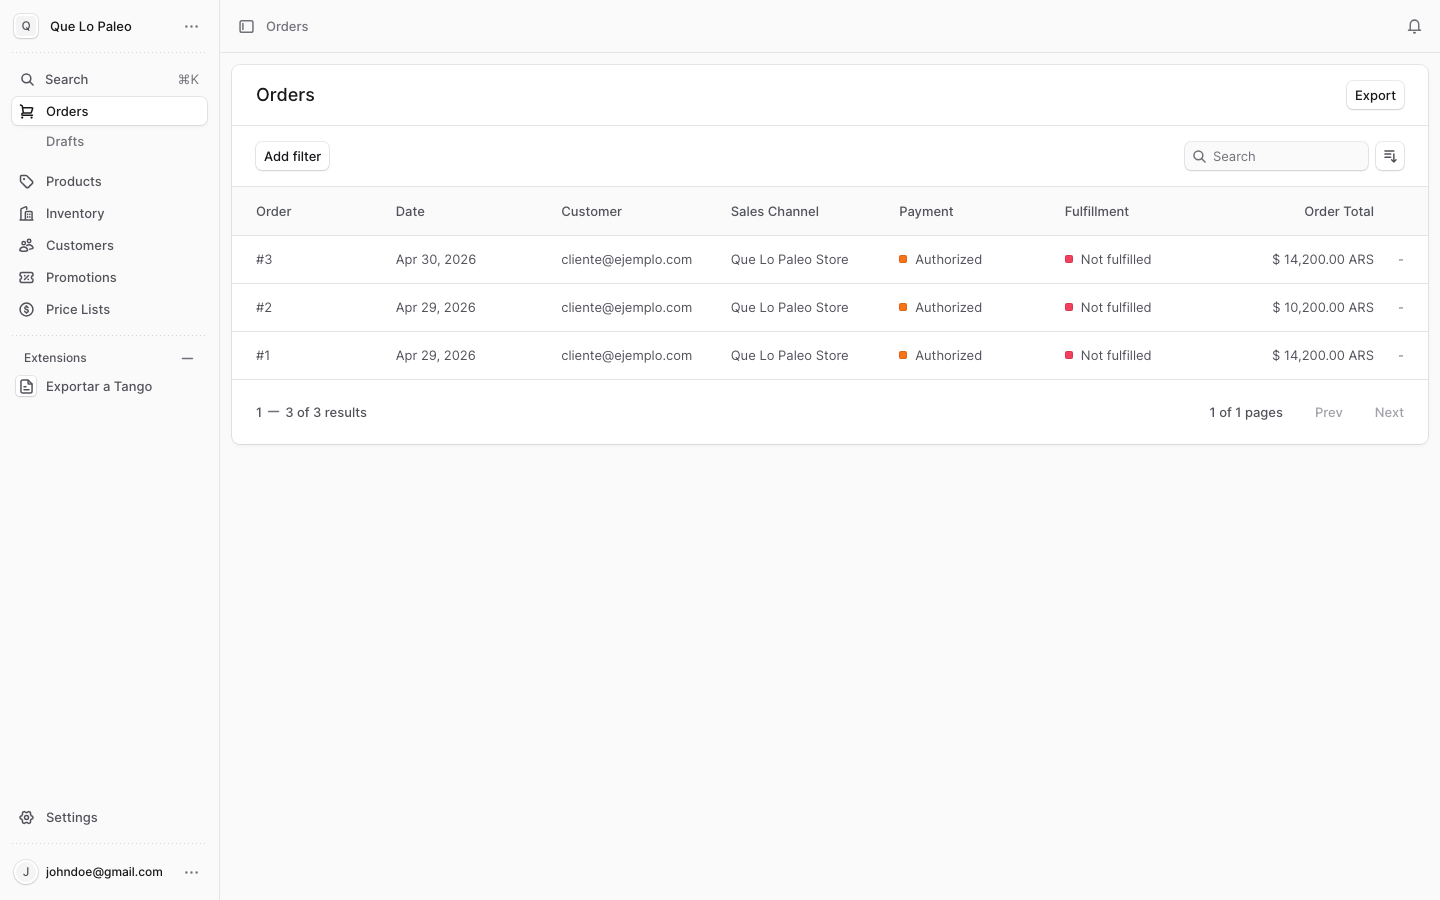Viewport: 1440px width, 900px height.
Task: Go to Inventory page
Action: click(109, 213)
